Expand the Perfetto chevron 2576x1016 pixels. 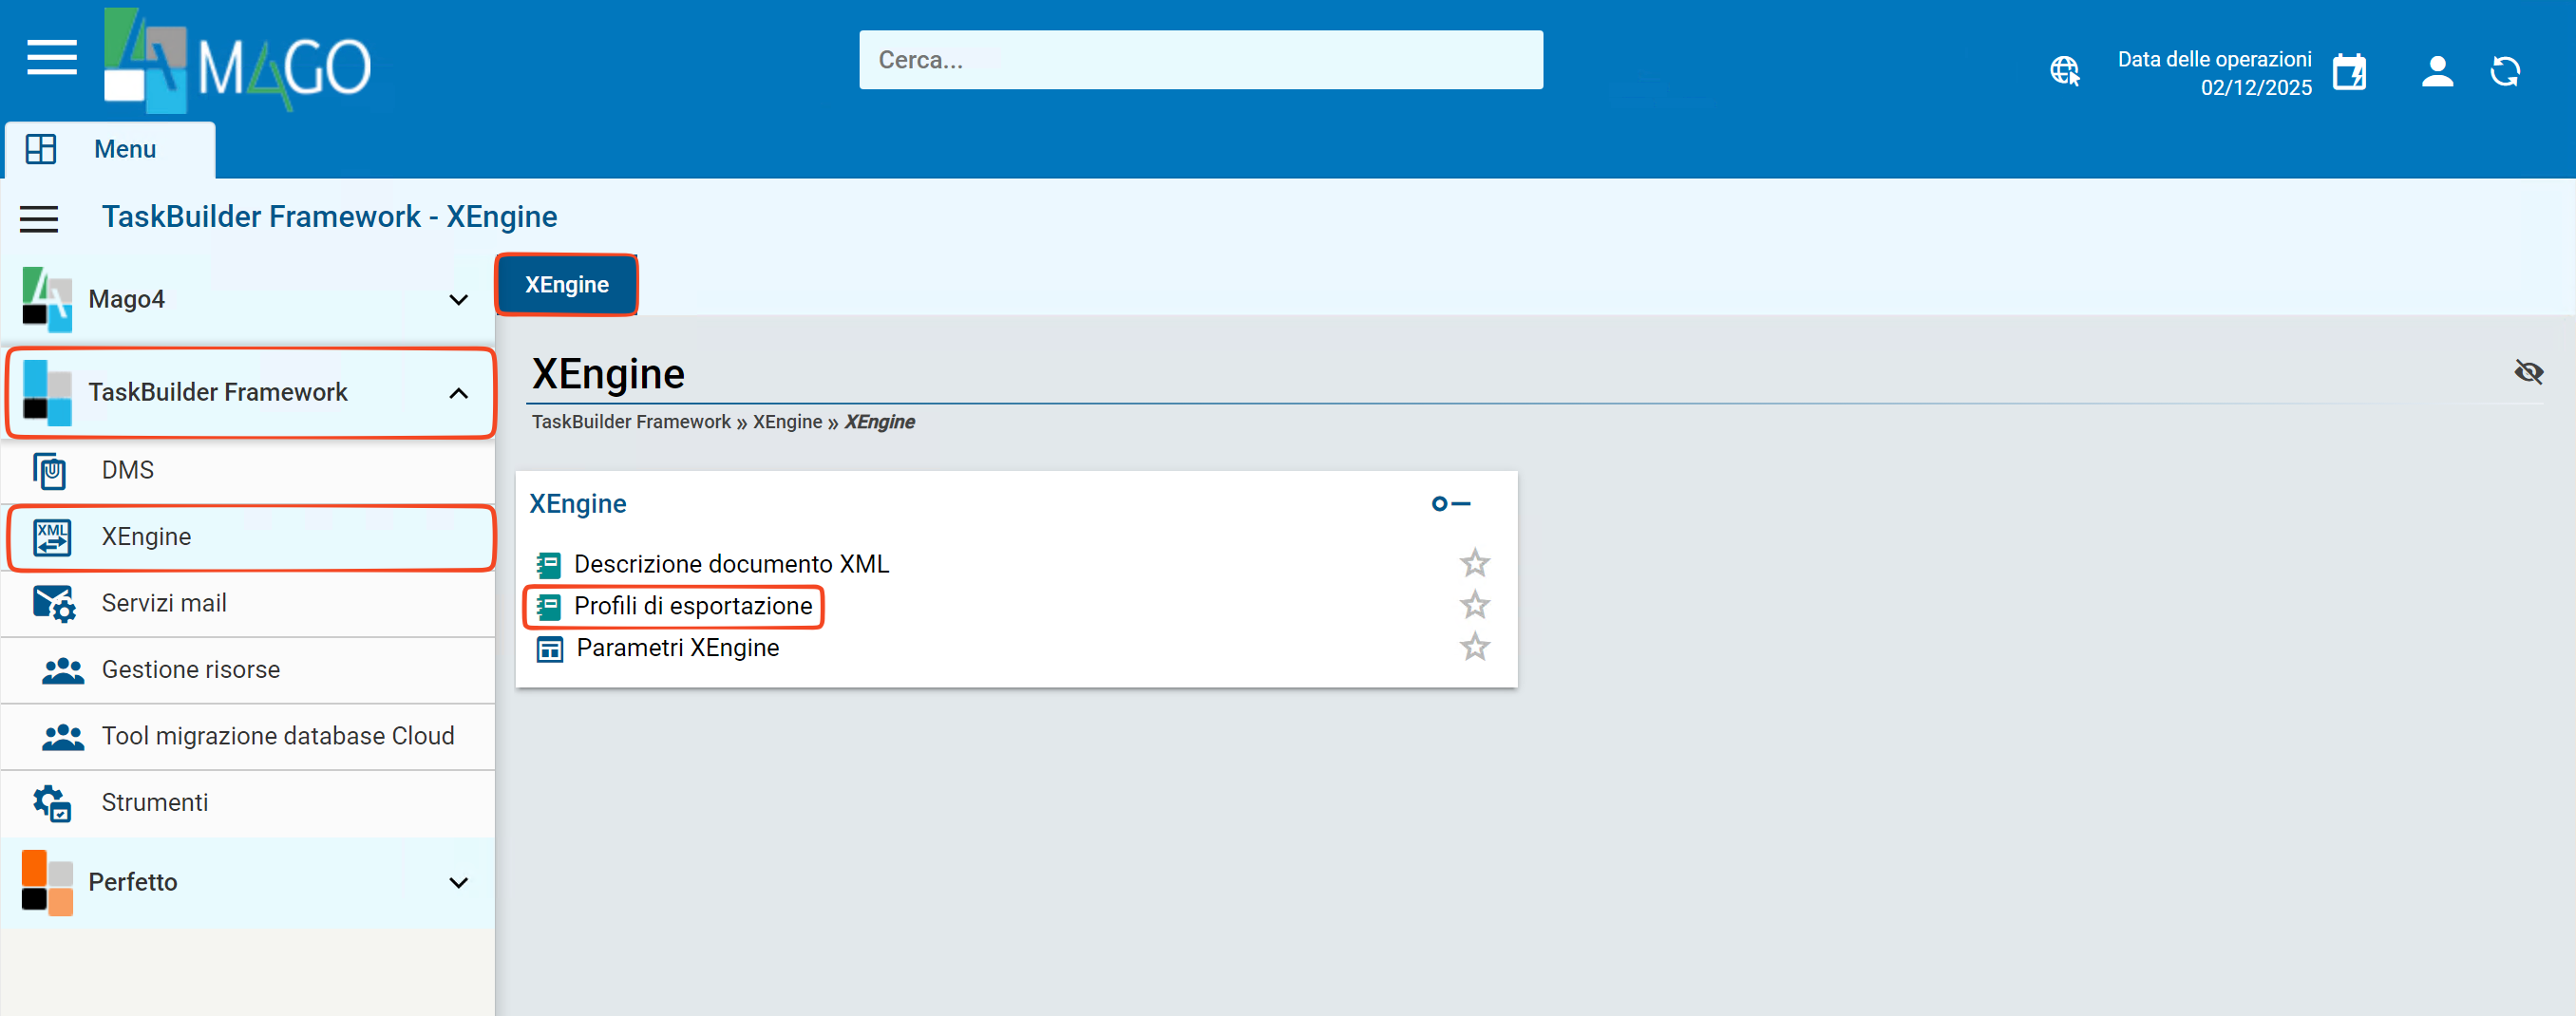click(x=458, y=883)
